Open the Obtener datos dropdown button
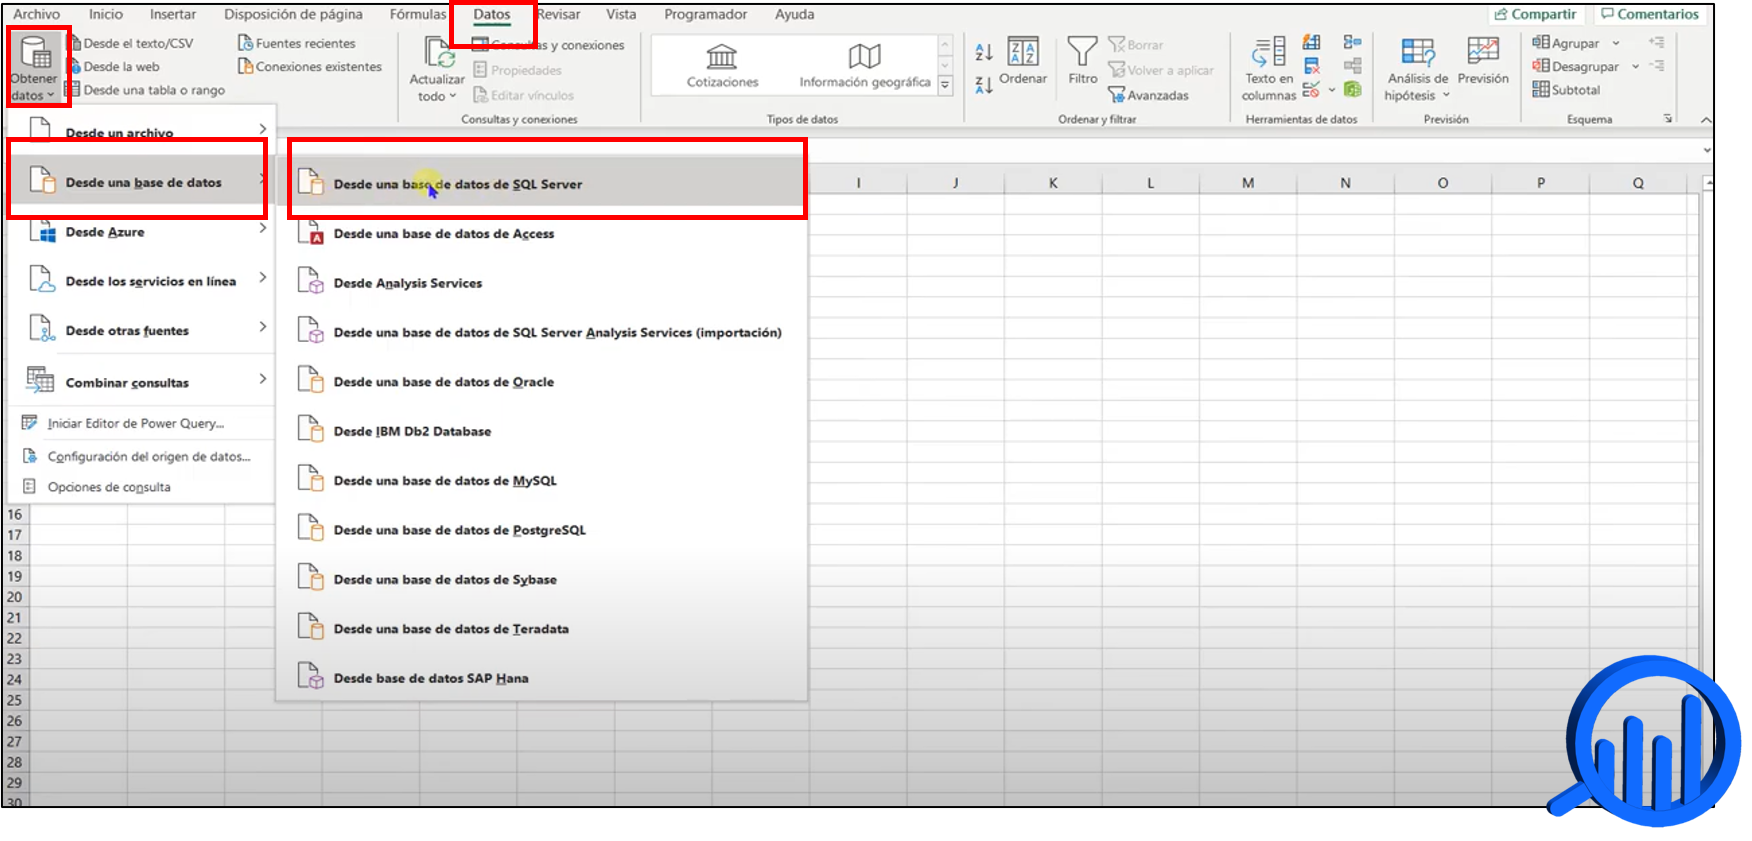1752x841 pixels. [35, 67]
